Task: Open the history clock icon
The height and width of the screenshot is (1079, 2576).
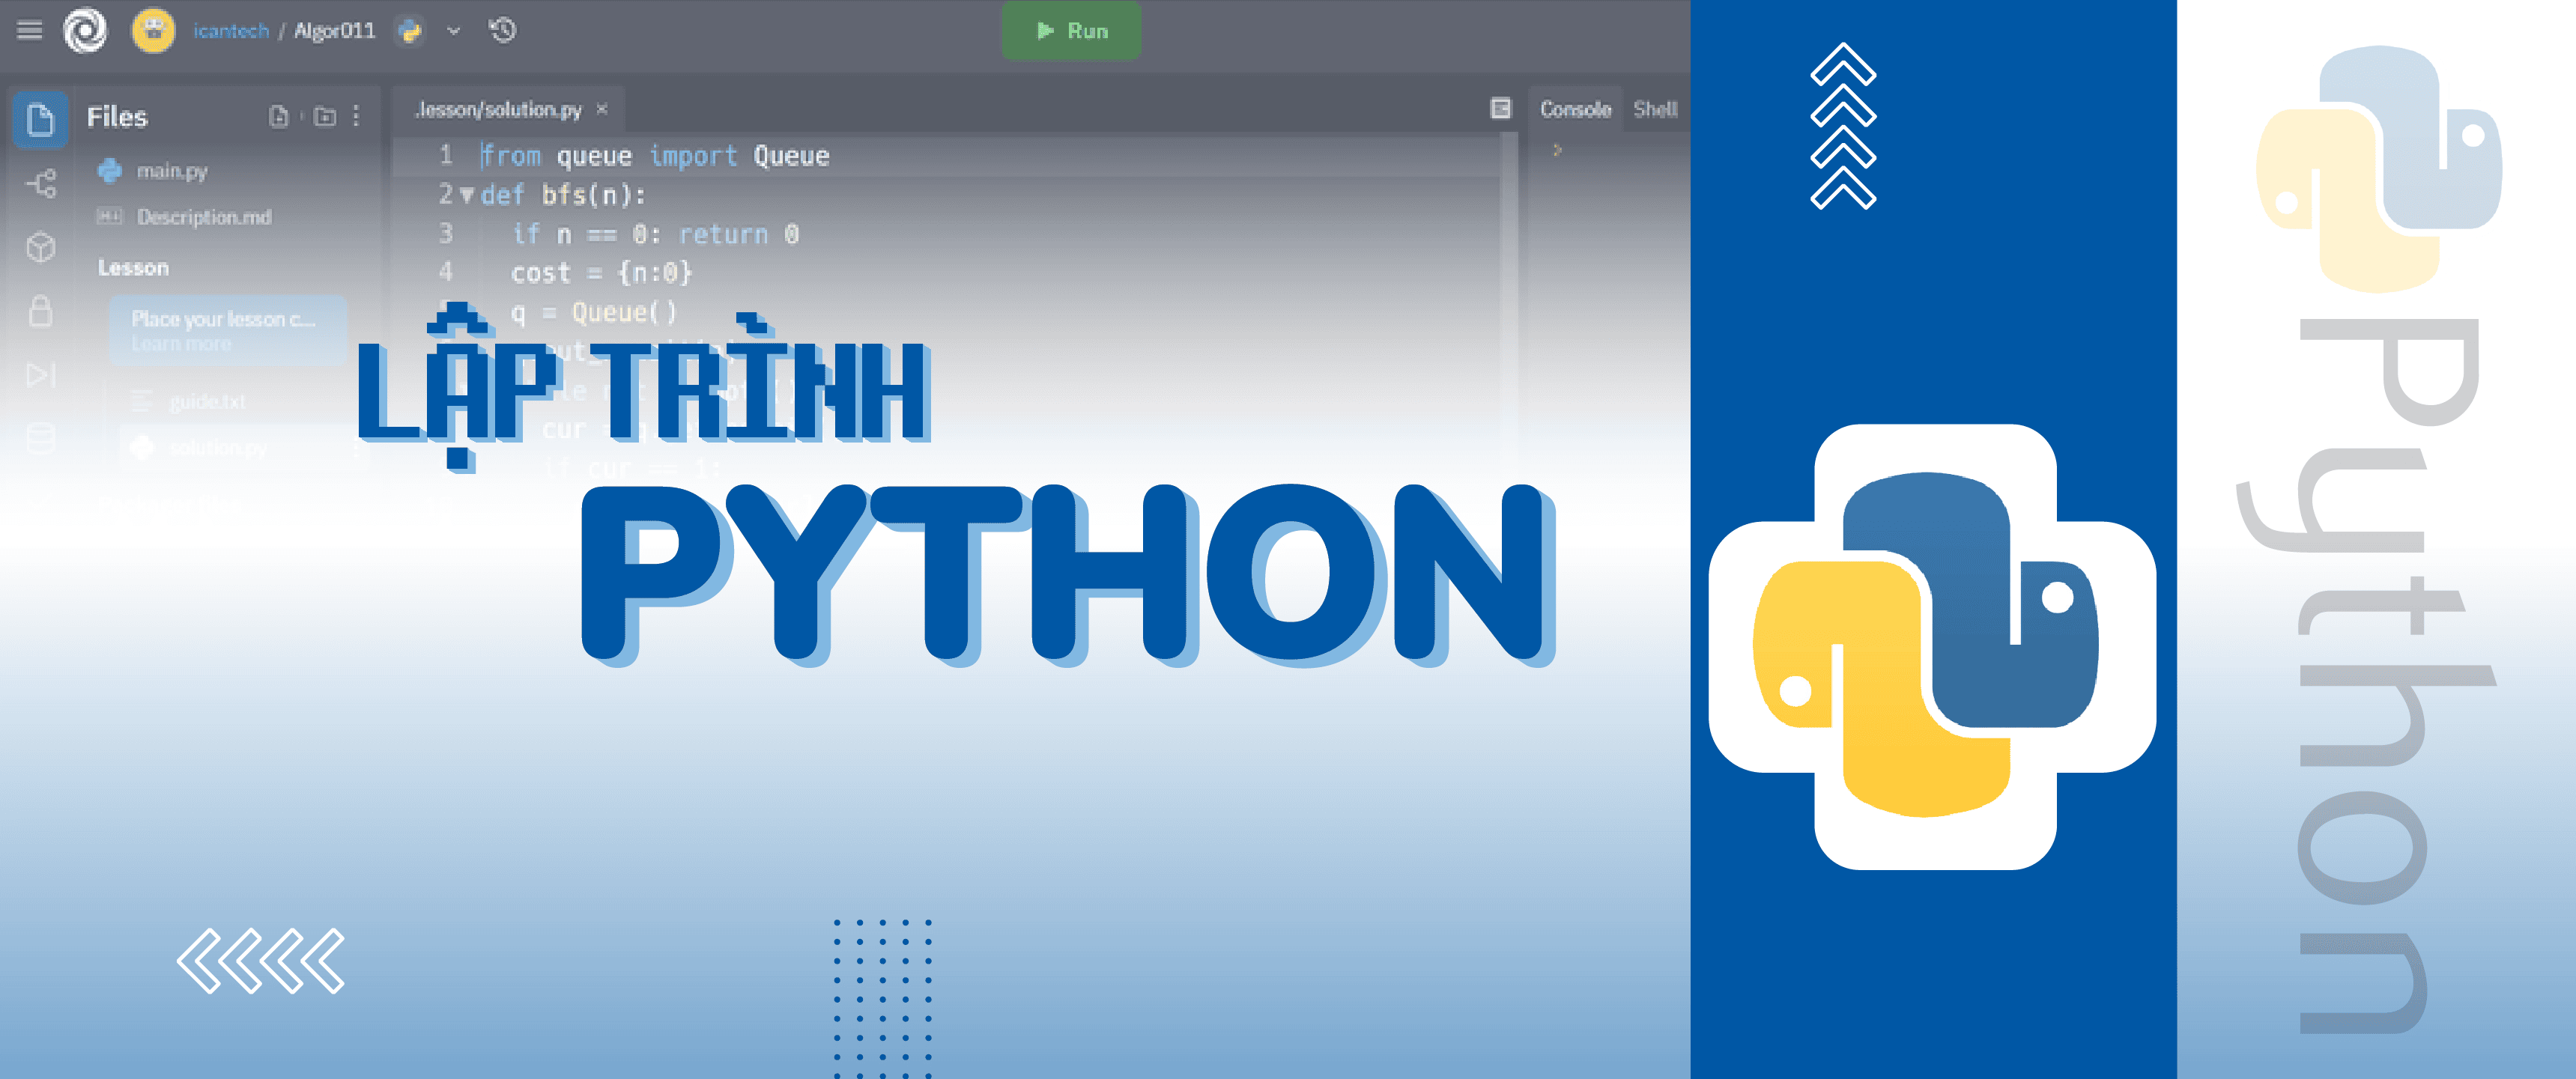Action: click(x=503, y=30)
